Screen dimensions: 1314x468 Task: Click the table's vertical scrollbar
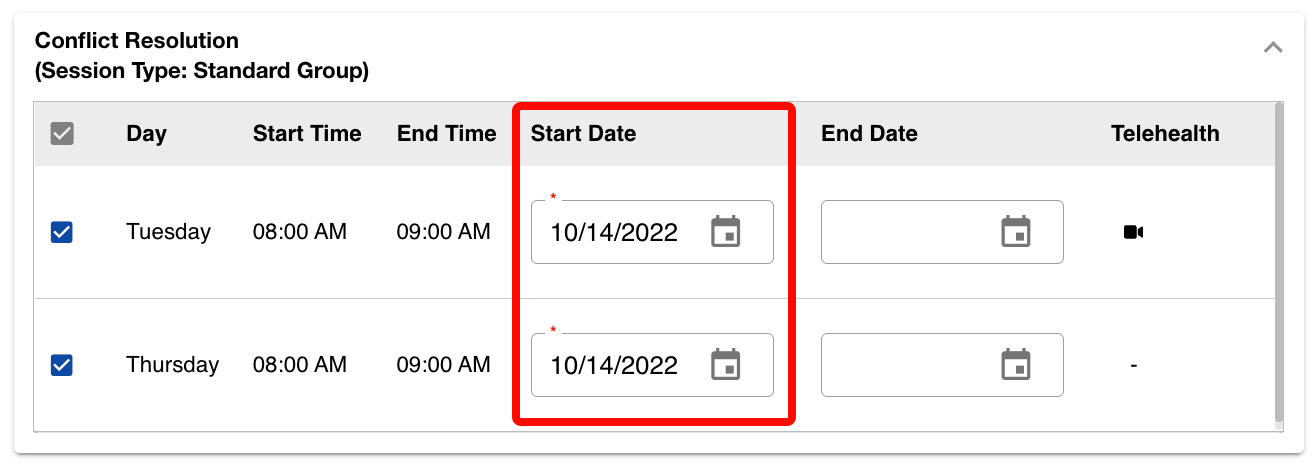(1277, 262)
